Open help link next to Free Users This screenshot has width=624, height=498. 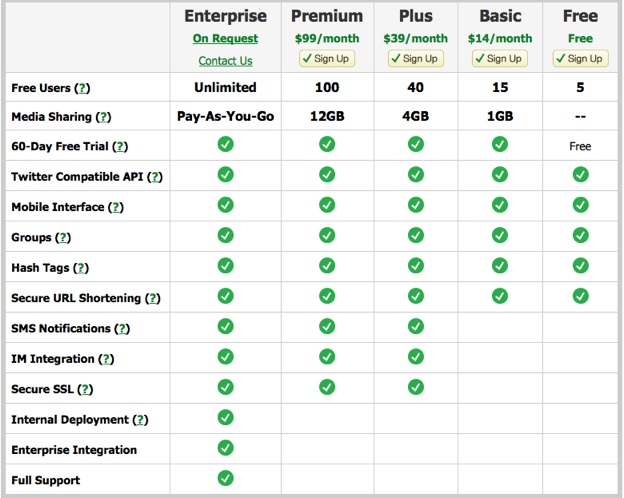pos(83,88)
